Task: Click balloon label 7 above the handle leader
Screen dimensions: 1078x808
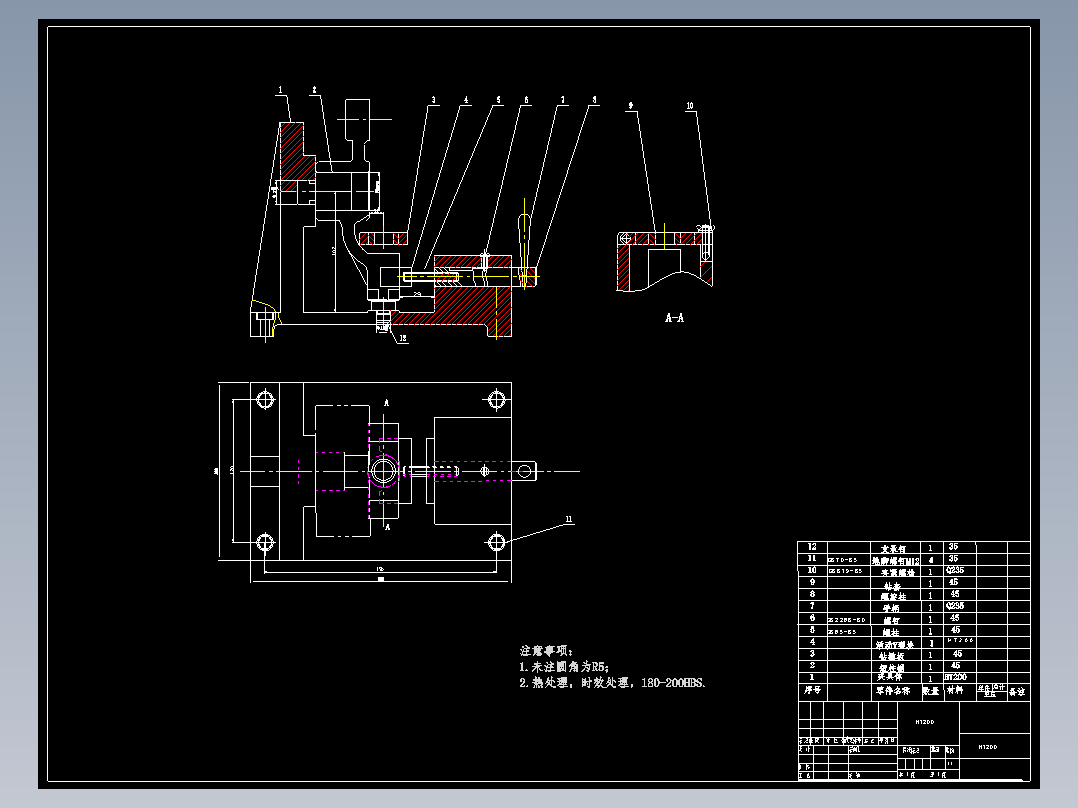Action: tap(562, 100)
